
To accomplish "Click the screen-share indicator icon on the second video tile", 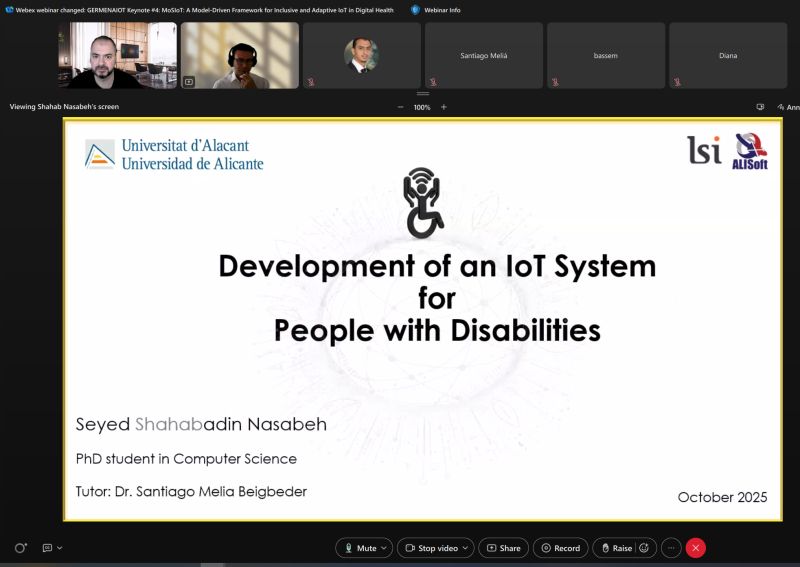I will pos(189,81).
